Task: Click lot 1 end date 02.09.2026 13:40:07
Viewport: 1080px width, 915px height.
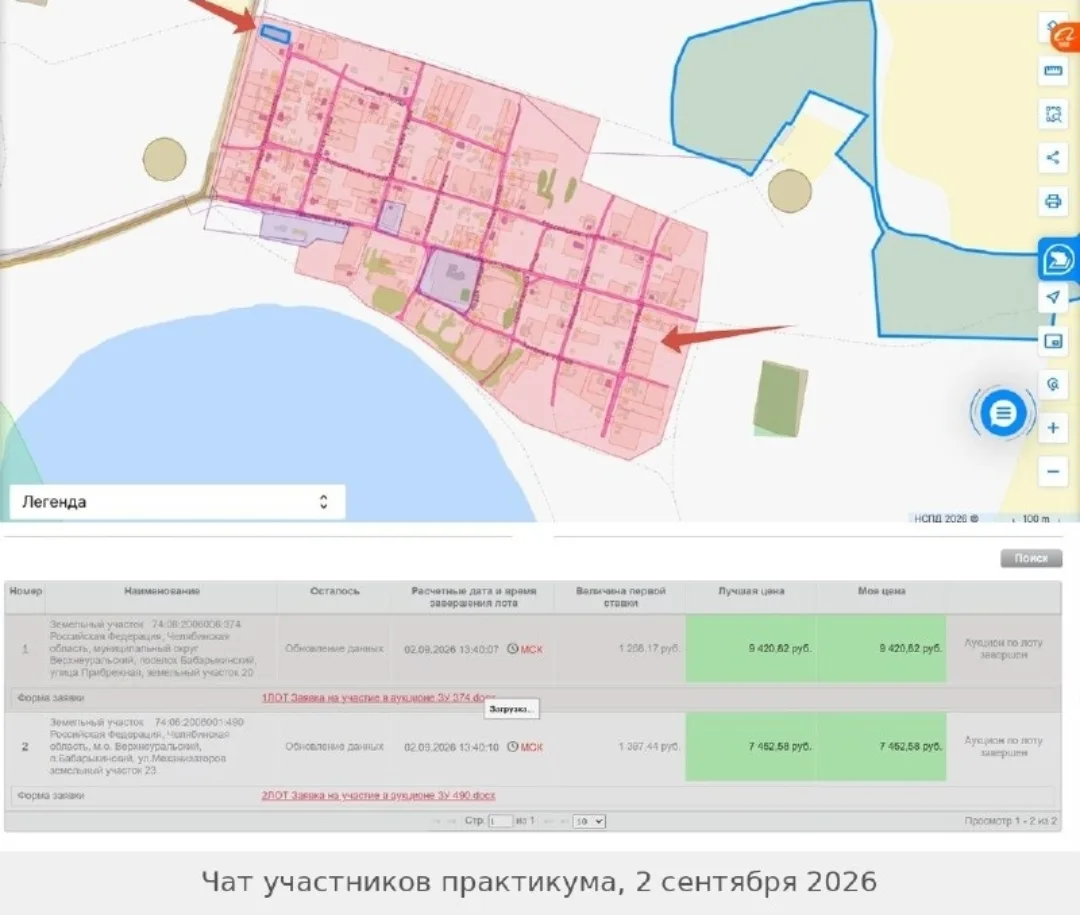Action: click(451, 649)
